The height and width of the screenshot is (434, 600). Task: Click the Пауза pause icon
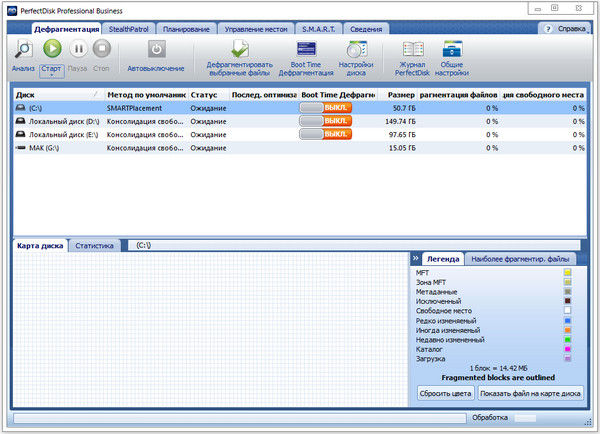pos(78,48)
